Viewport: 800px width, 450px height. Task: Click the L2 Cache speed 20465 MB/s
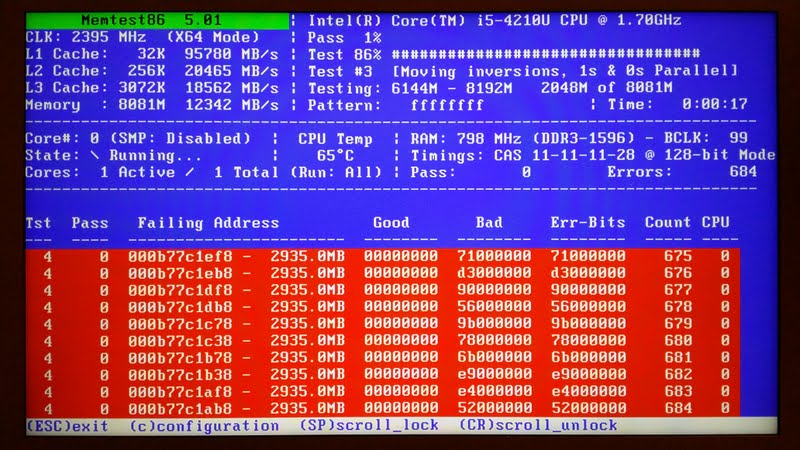click(x=232, y=71)
